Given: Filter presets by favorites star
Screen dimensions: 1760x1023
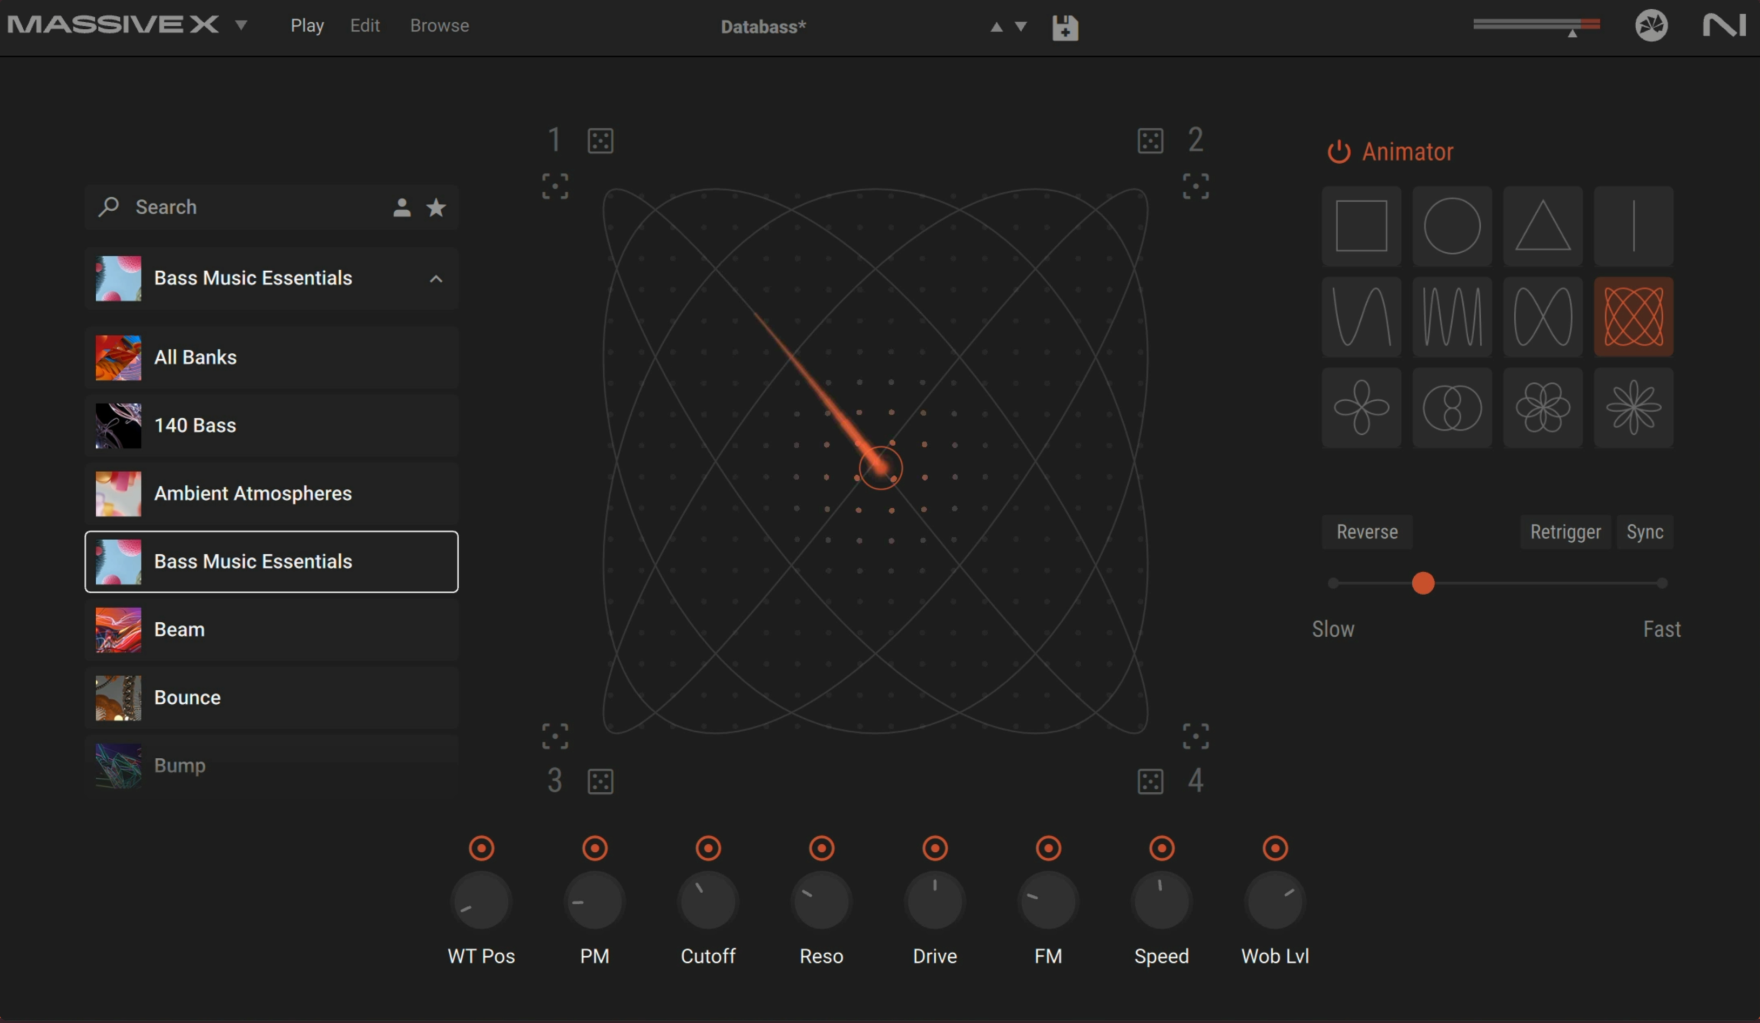Looking at the screenshot, I should tap(436, 207).
